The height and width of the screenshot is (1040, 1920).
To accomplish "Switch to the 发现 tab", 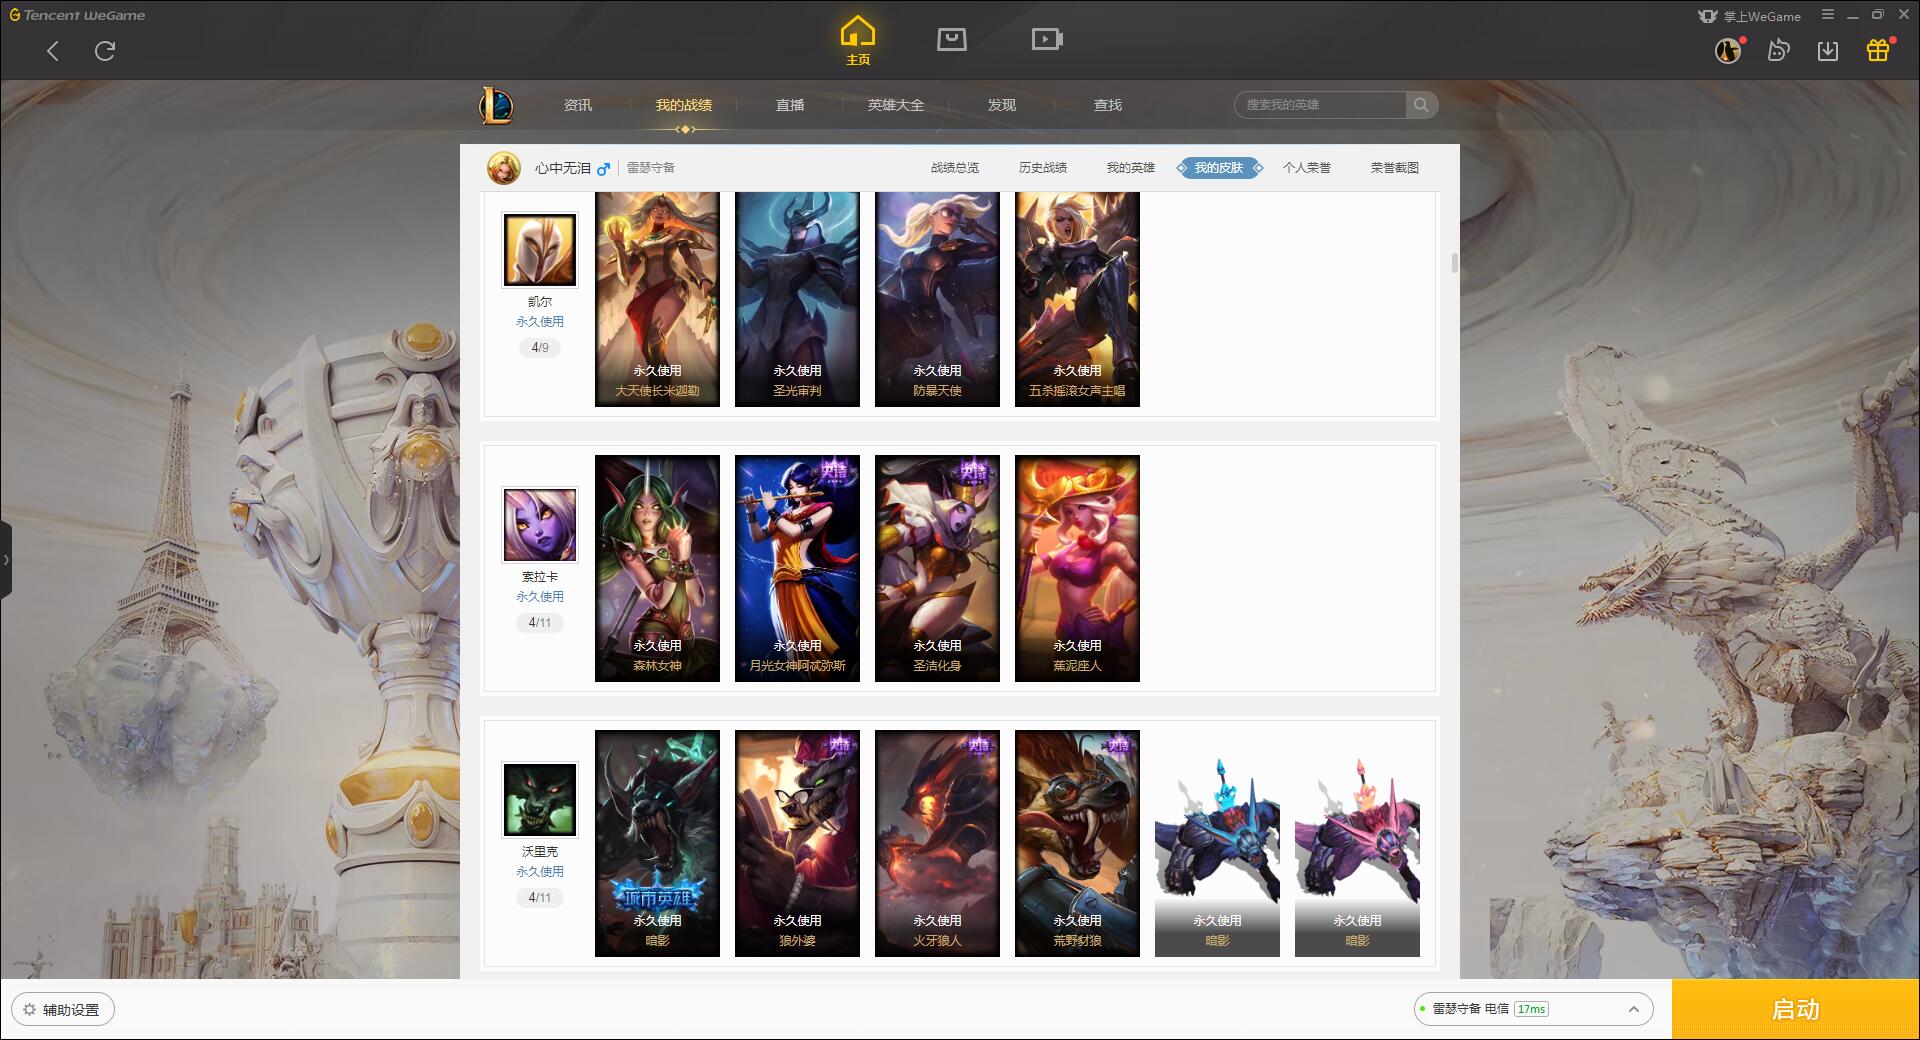I will (x=1002, y=105).
